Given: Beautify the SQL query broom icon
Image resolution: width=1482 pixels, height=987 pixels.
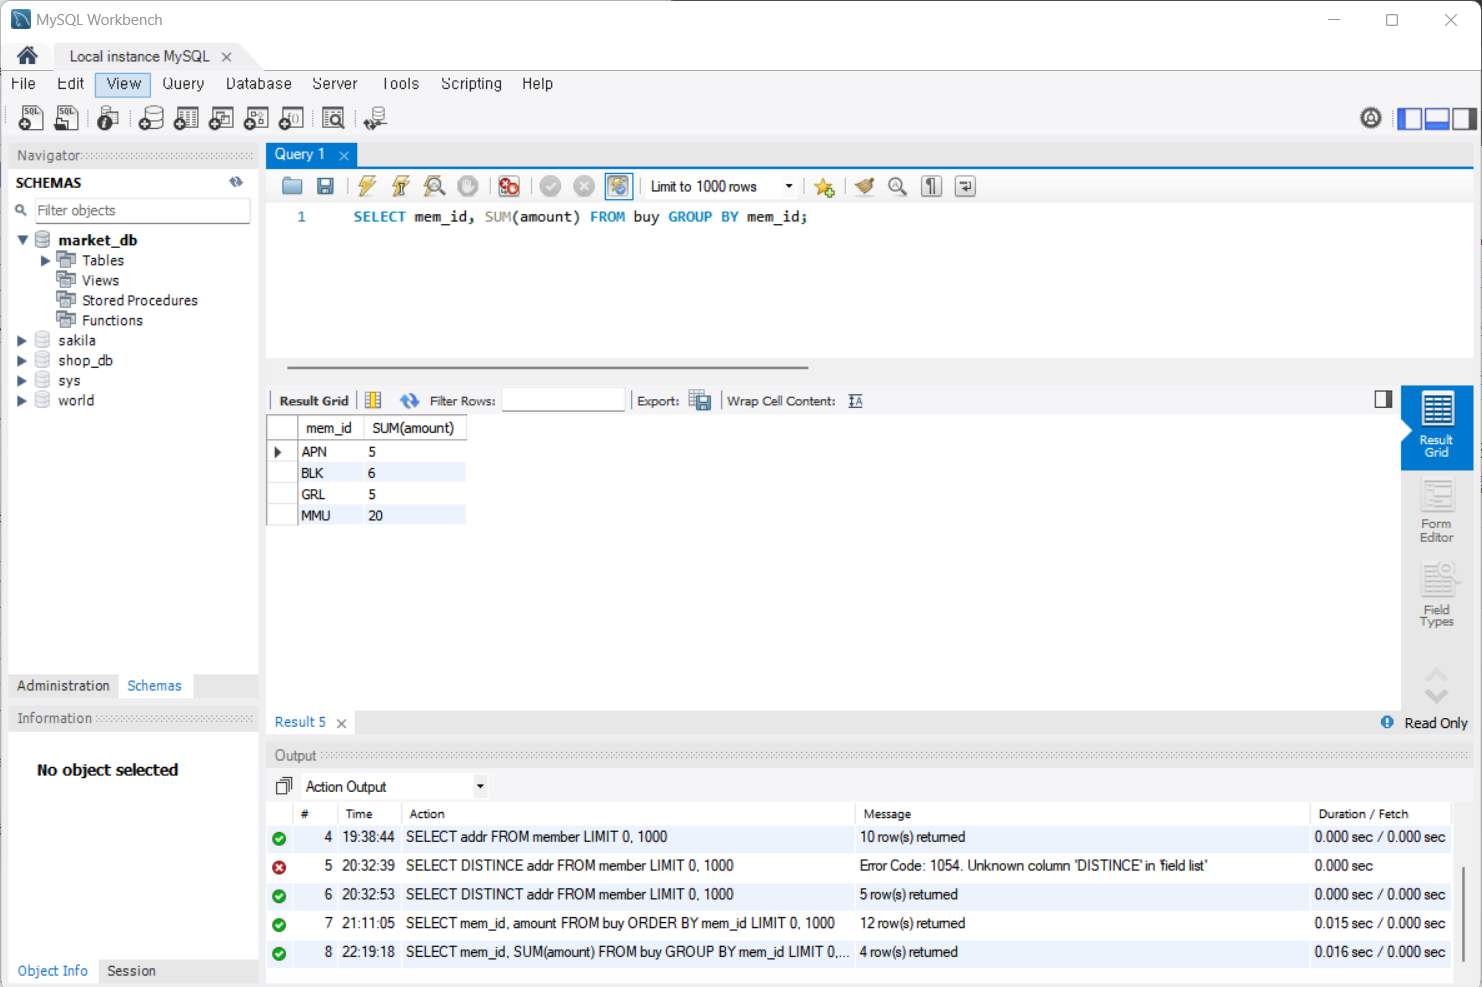Looking at the screenshot, I should (864, 186).
